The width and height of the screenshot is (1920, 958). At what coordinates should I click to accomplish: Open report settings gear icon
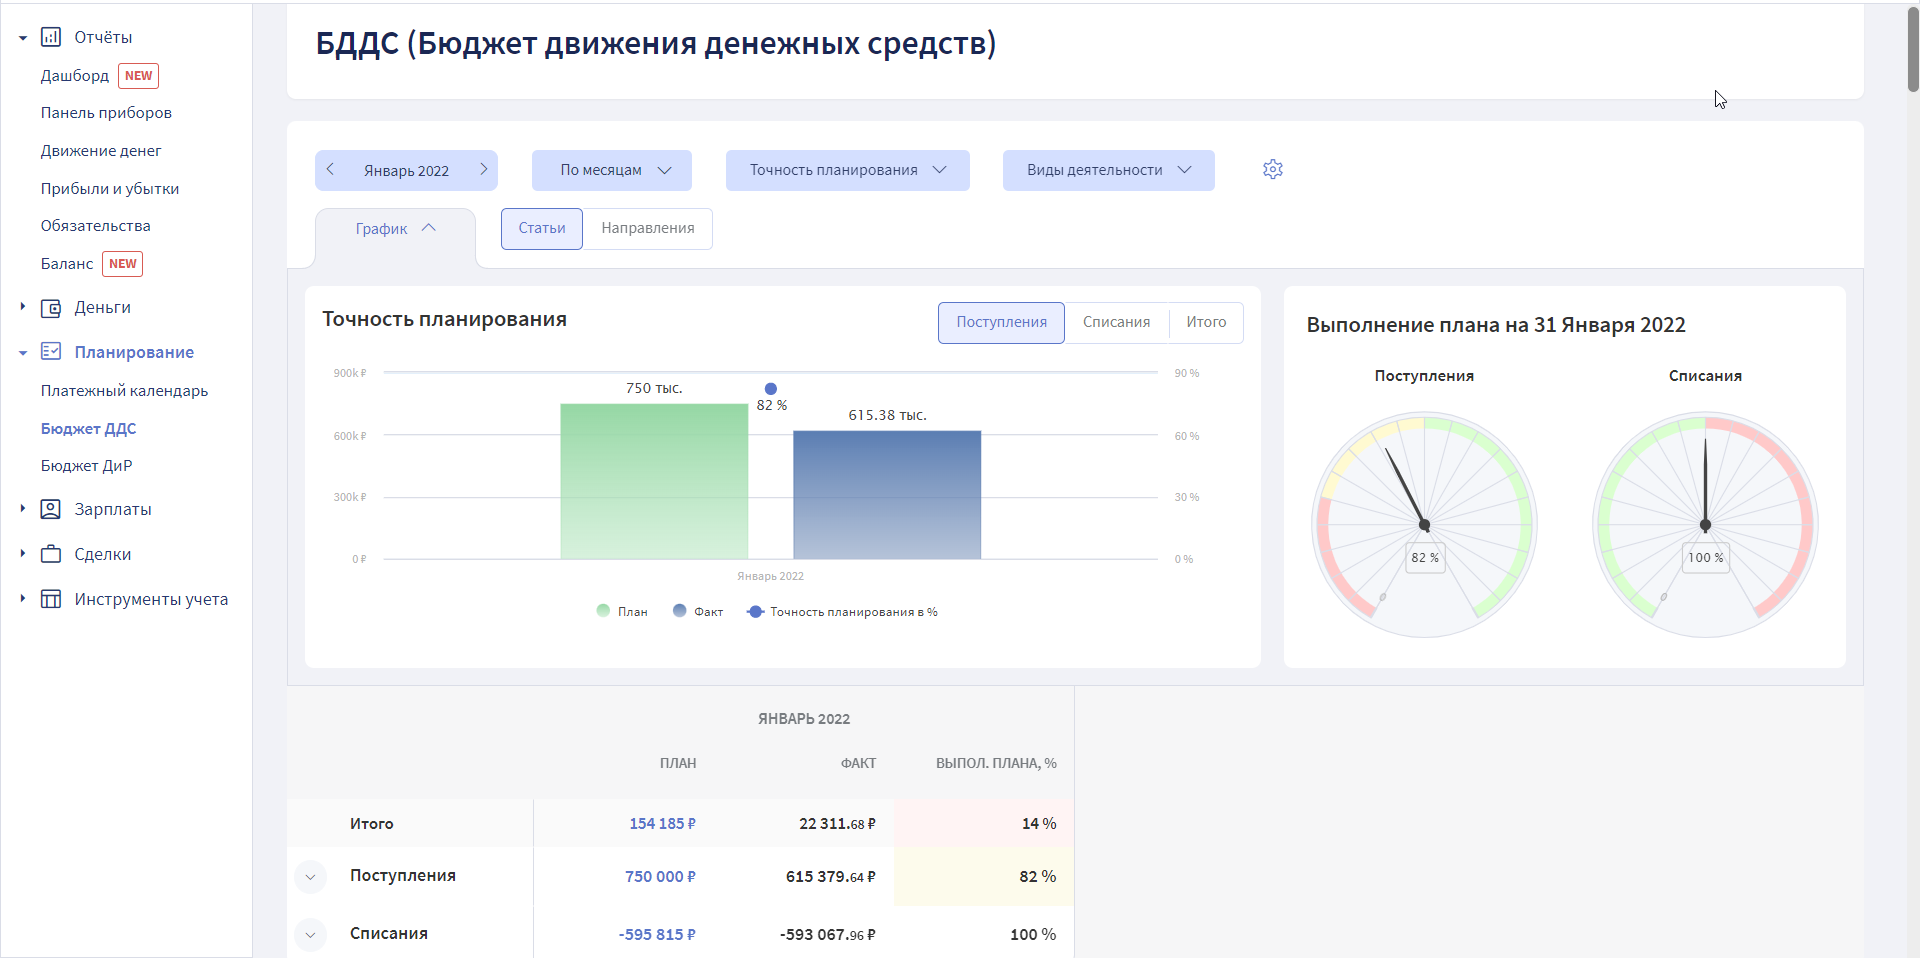pyautogui.click(x=1273, y=169)
